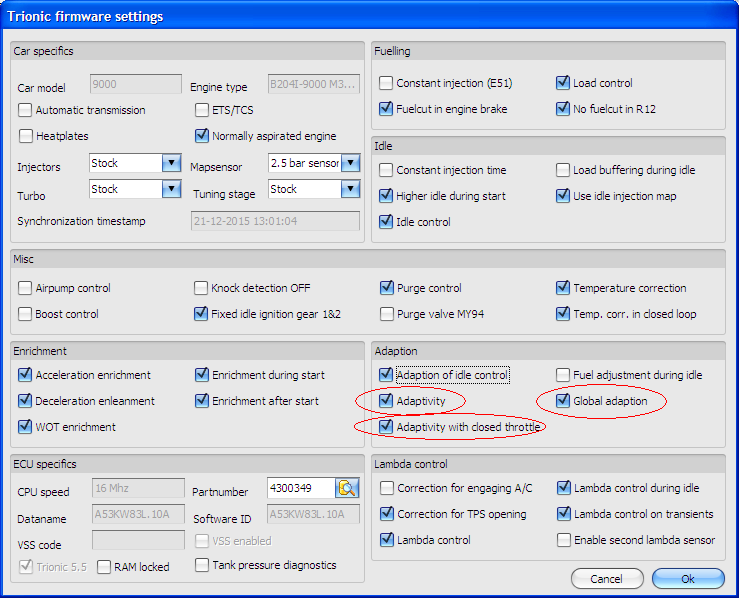Uncheck Global adaption
The height and width of the screenshot is (598, 739).
(563, 401)
